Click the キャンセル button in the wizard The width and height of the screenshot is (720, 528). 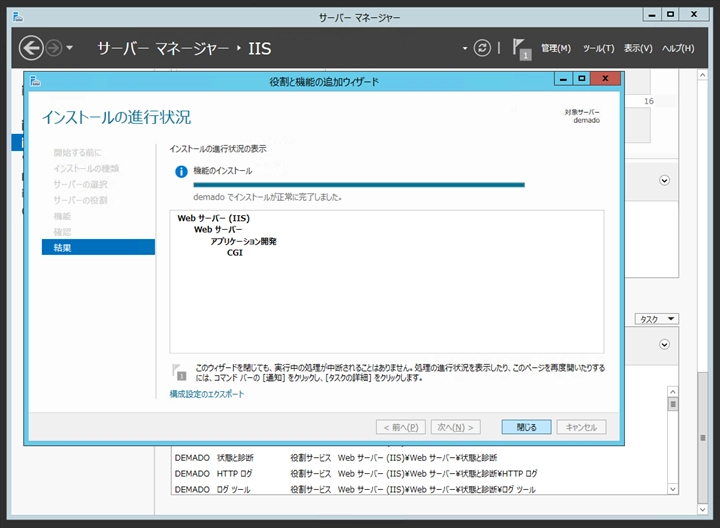click(581, 427)
